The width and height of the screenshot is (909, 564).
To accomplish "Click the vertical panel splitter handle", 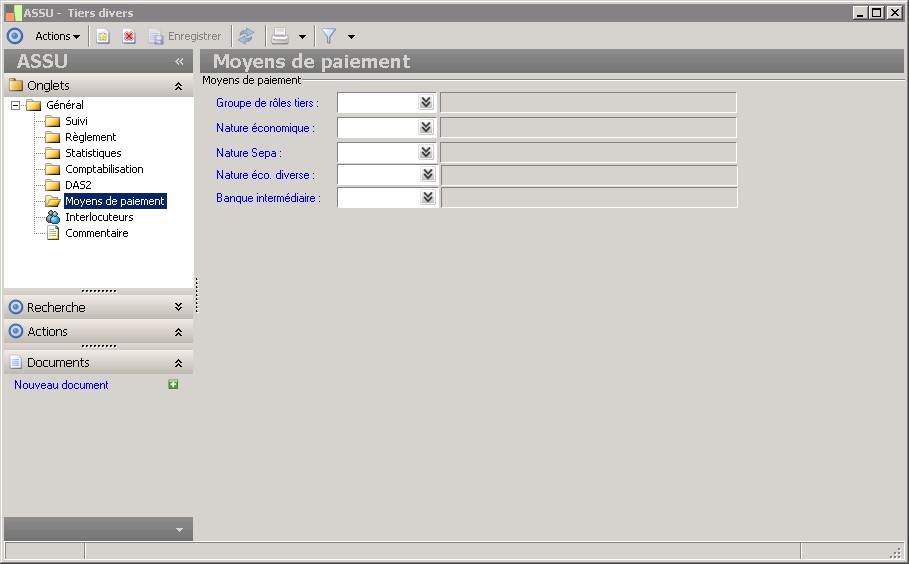I will pos(197,294).
